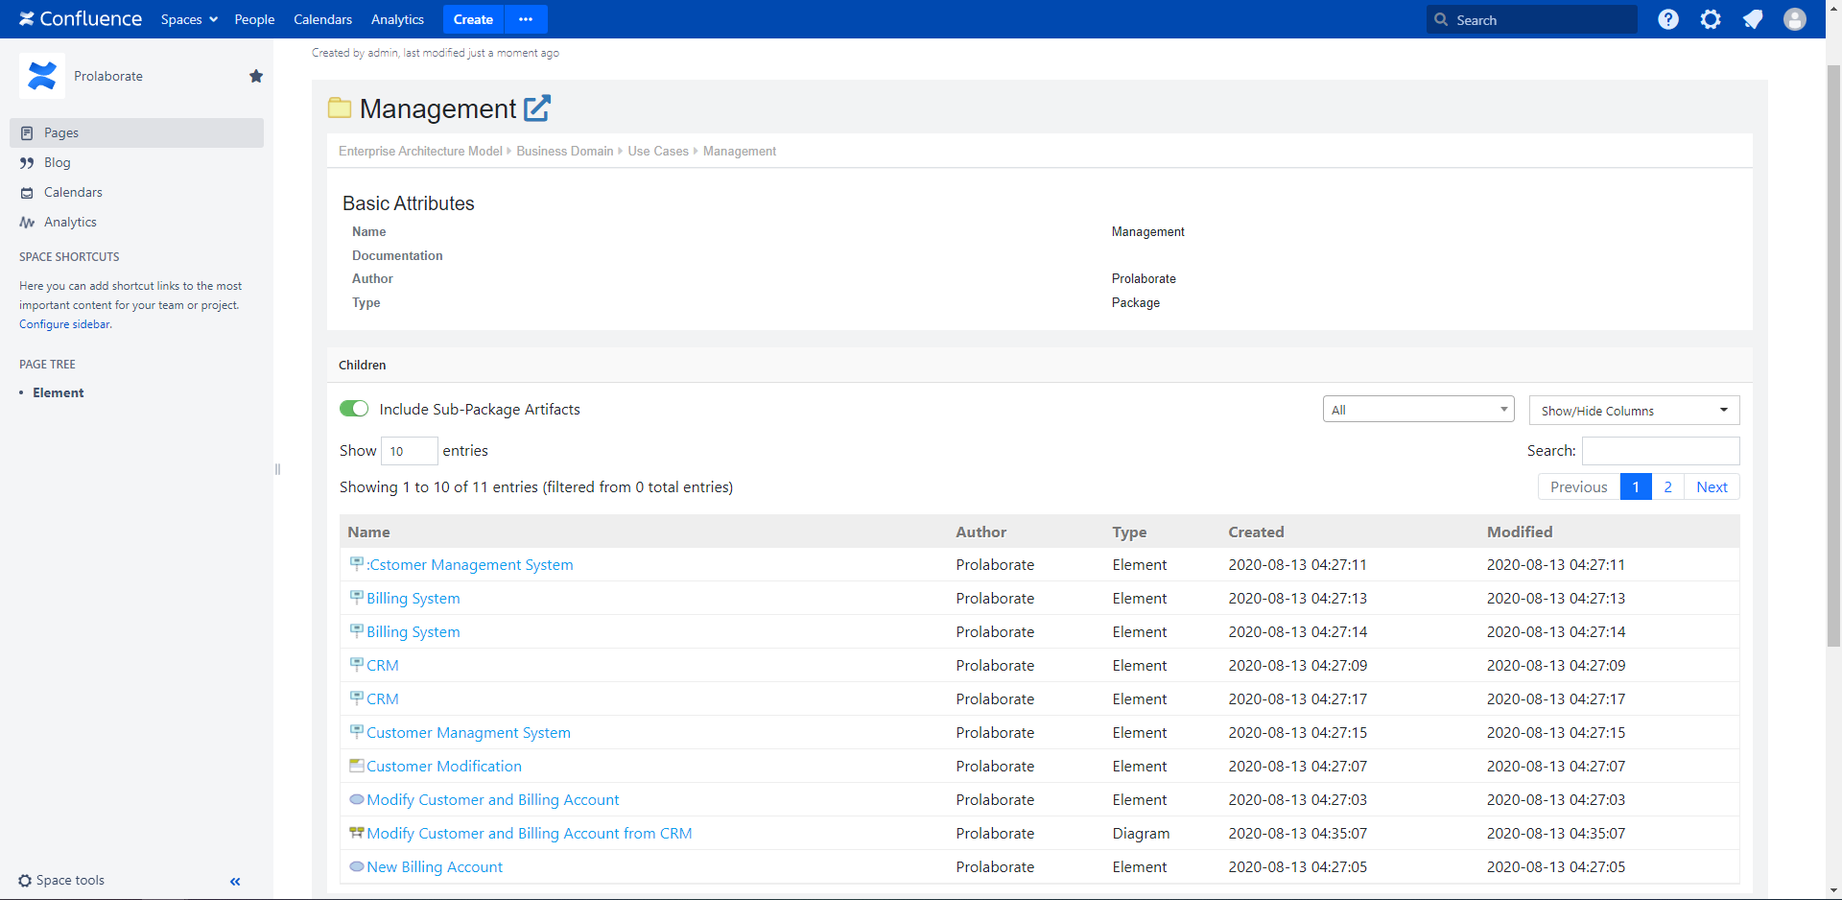
Task: Click Use Cases breadcrumb
Action: pyautogui.click(x=658, y=151)
